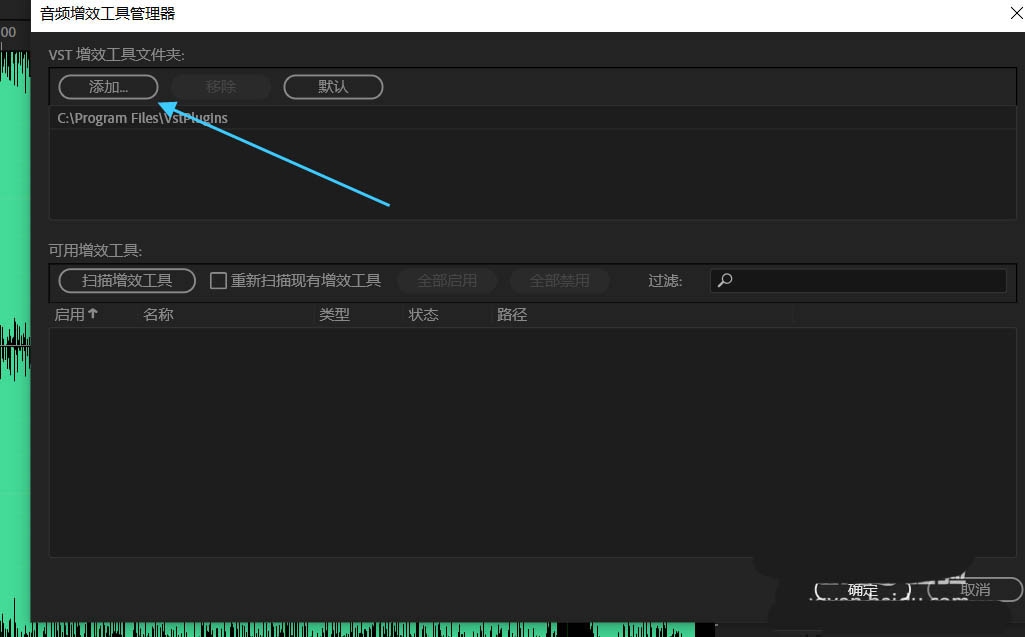Sort the list by the 启用 column
Image resolution: width=1025 pixels, height=637 pixels.
click(76, 314)
